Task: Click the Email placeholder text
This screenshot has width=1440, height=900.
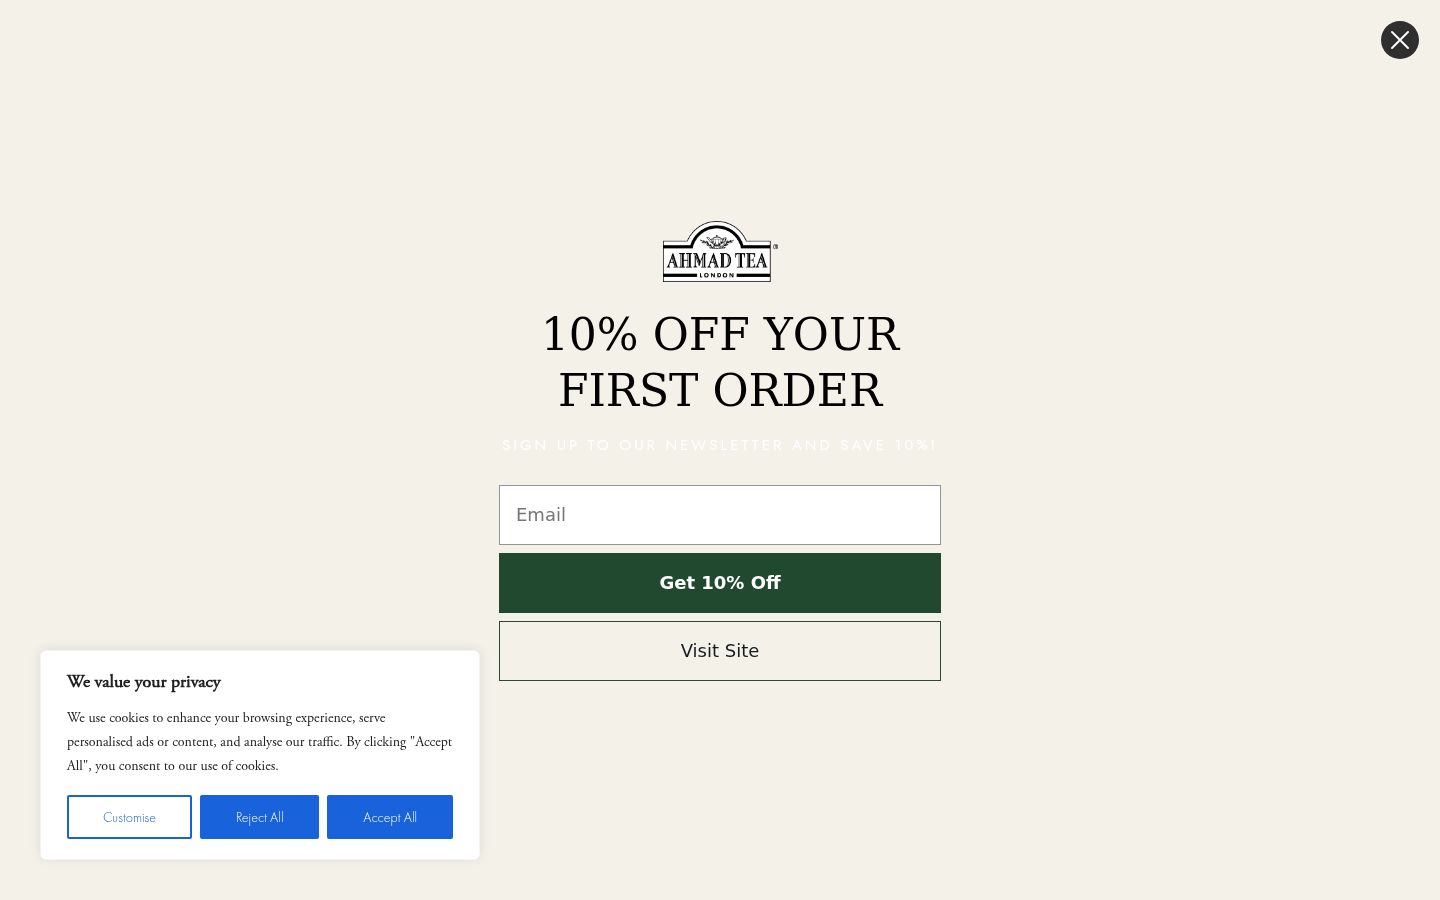Action: [541, 515]
